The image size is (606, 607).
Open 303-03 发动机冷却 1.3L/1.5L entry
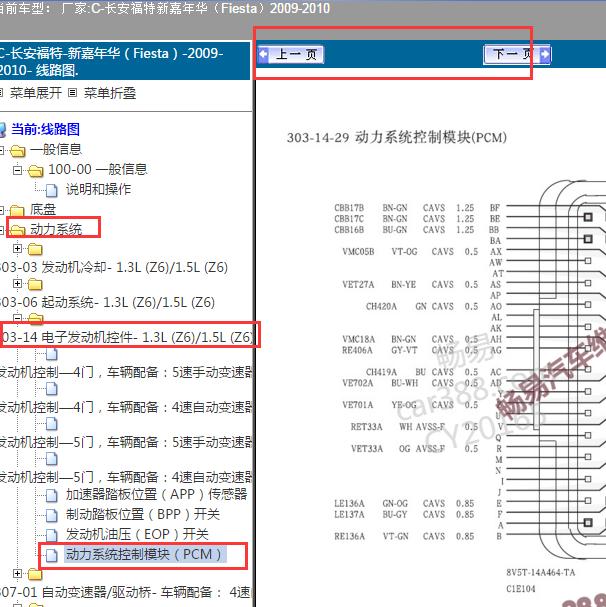click(114, 267)
